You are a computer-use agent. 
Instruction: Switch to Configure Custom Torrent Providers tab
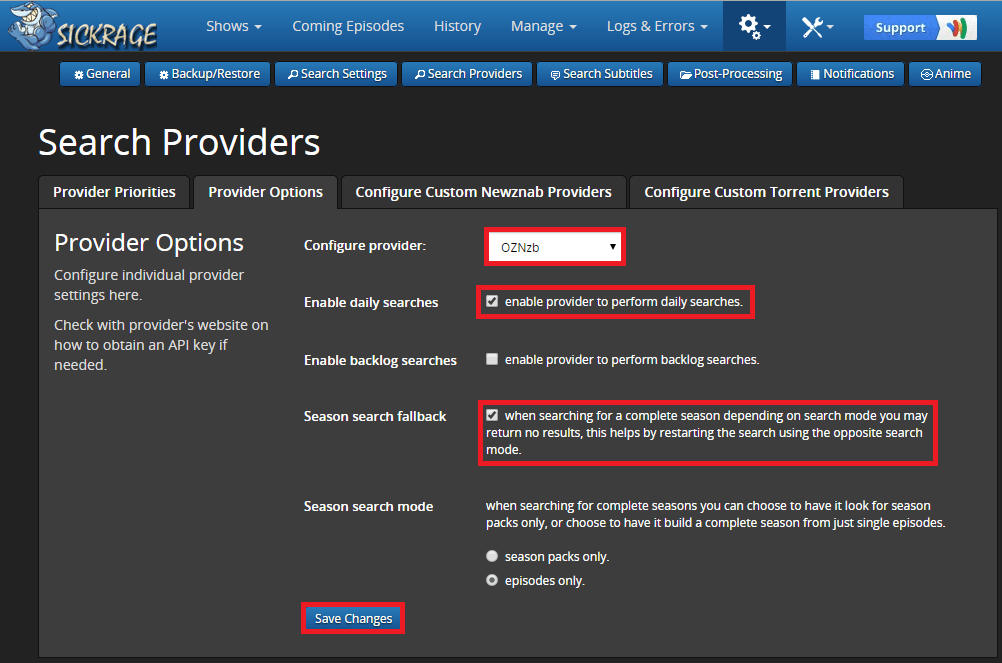click(x=766, y=192)
